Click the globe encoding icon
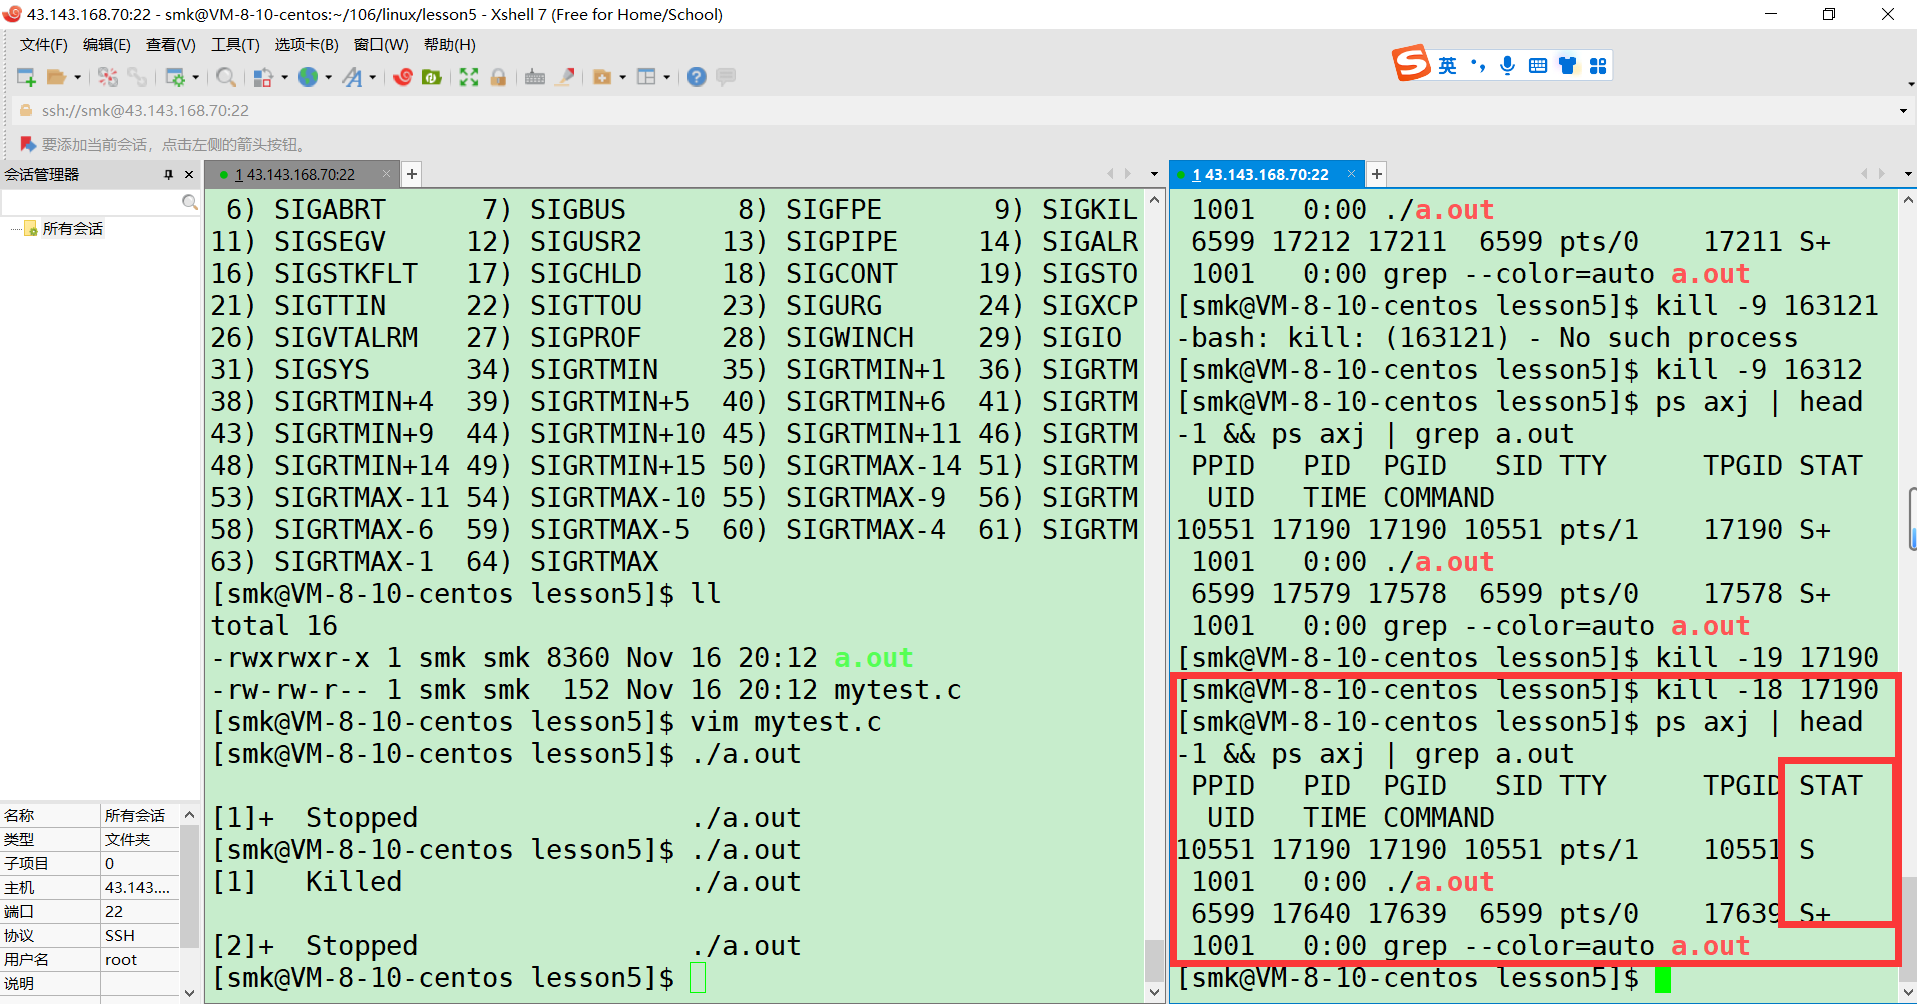The width and height of the screenshot is (1917, 1004). [x=308, y=77]
